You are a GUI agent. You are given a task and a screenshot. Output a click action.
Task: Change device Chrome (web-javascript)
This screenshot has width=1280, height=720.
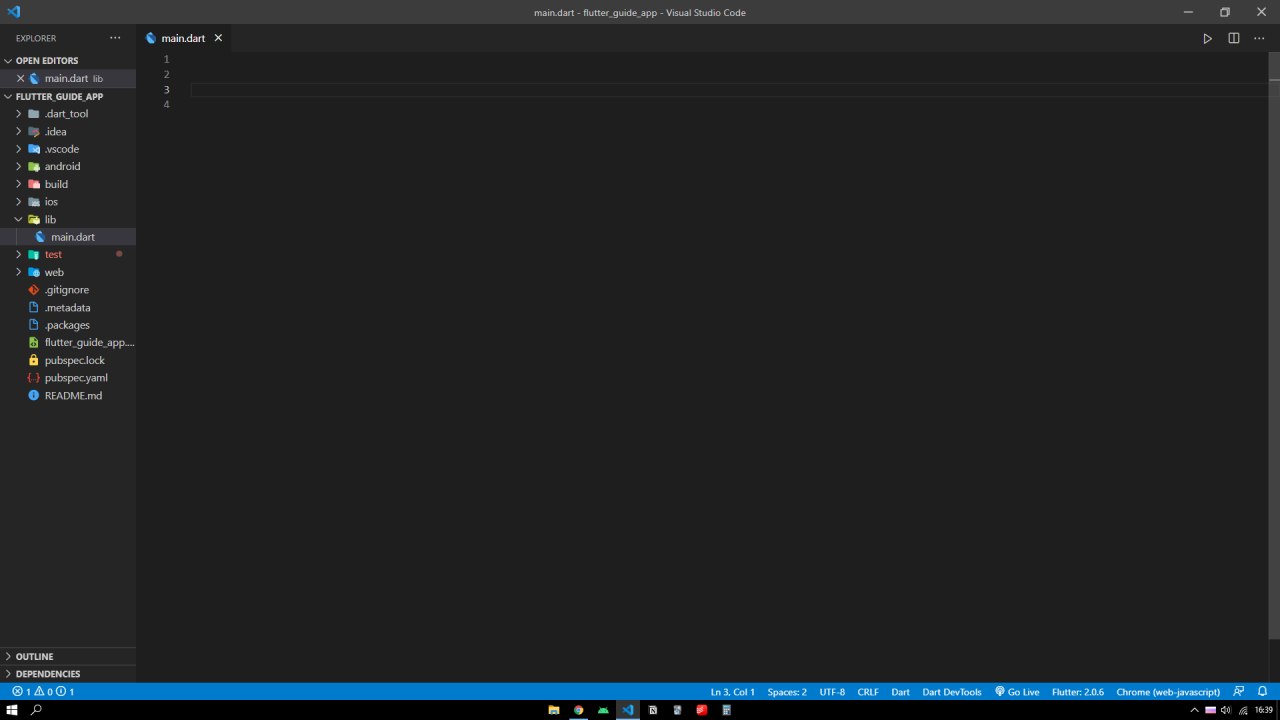pos(1168,692)
